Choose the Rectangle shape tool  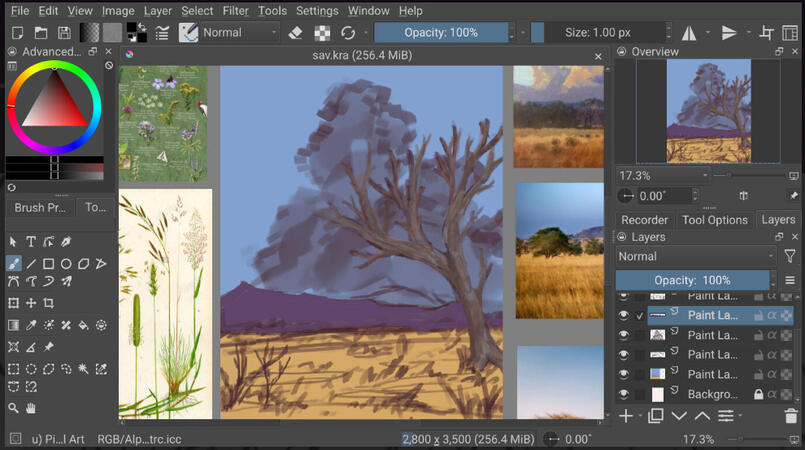point(48,264)
